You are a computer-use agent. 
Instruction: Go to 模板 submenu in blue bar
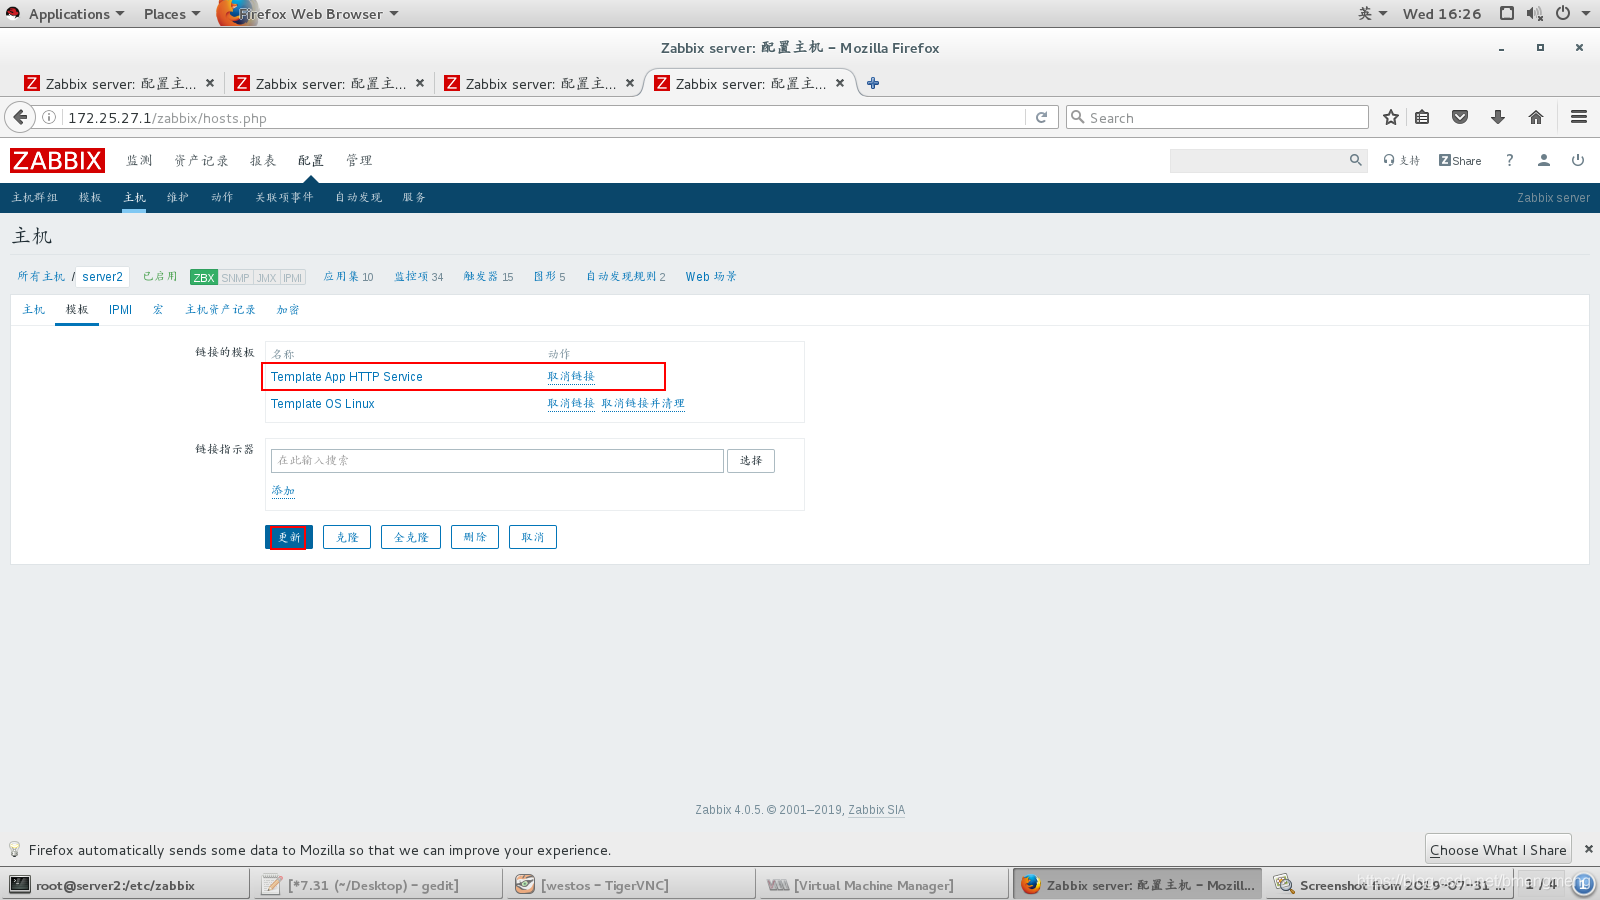(90, 197)
